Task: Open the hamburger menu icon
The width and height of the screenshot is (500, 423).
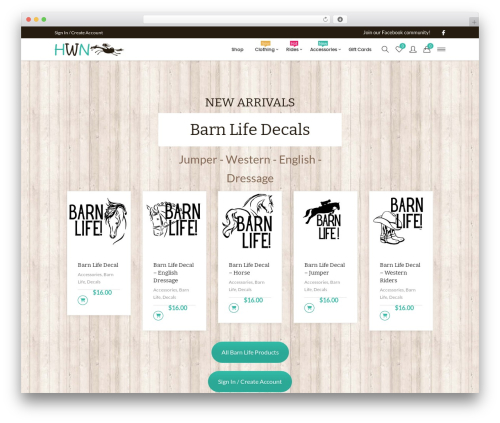Action: pos(441,49)
